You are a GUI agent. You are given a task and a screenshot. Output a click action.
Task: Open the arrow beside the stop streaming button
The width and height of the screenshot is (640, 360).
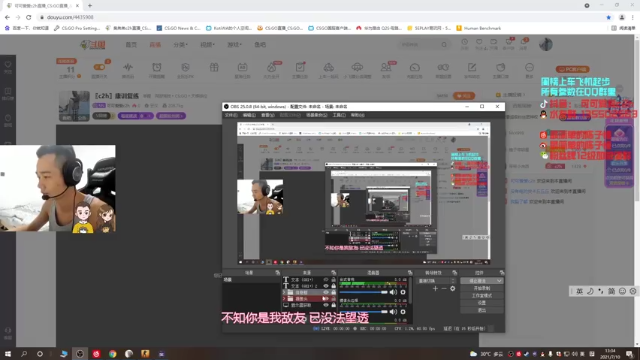(499, 281)
